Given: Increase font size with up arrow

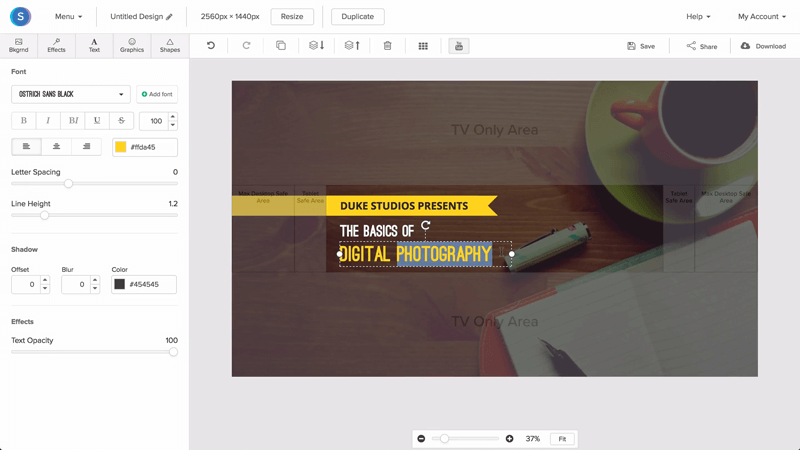Looking at the screenshot, I should pos(173,117).
